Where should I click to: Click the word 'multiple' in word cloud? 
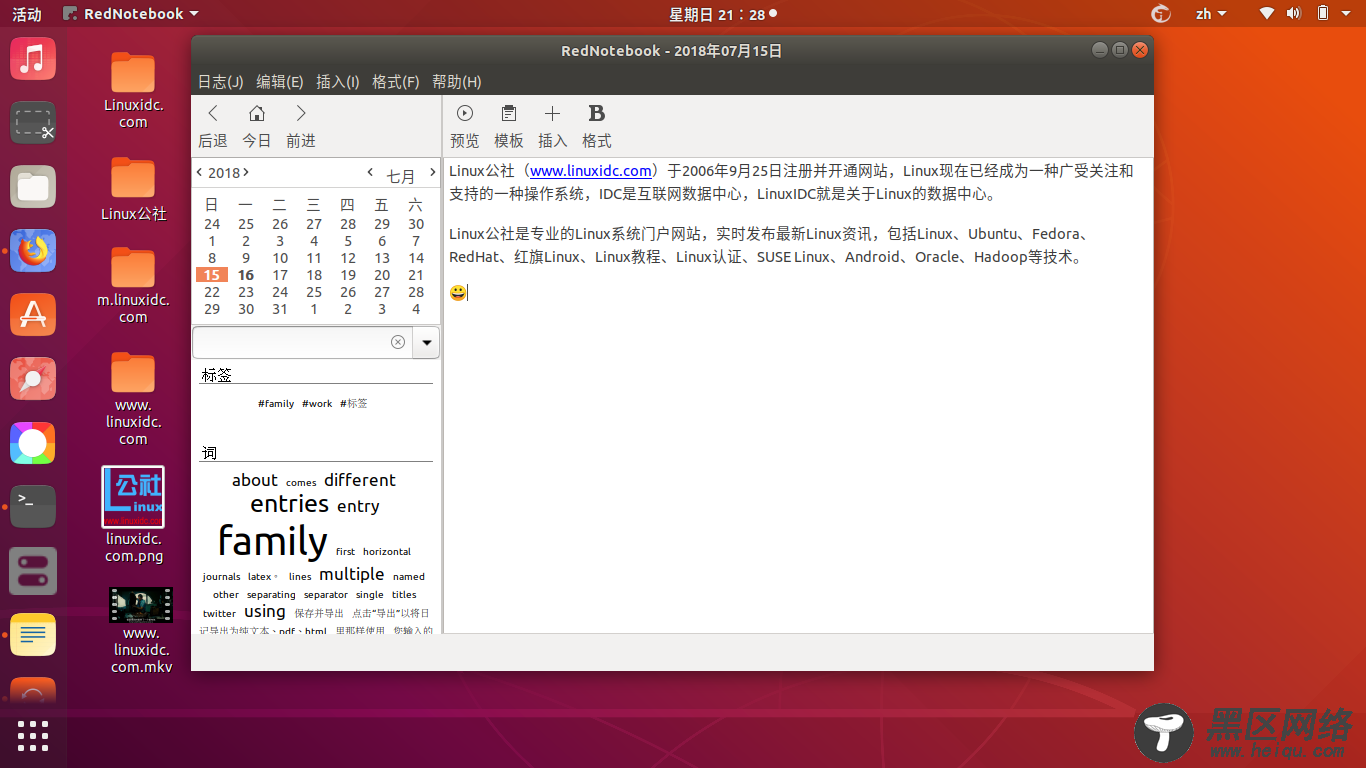pyautogui.click(x=352, y=574)
